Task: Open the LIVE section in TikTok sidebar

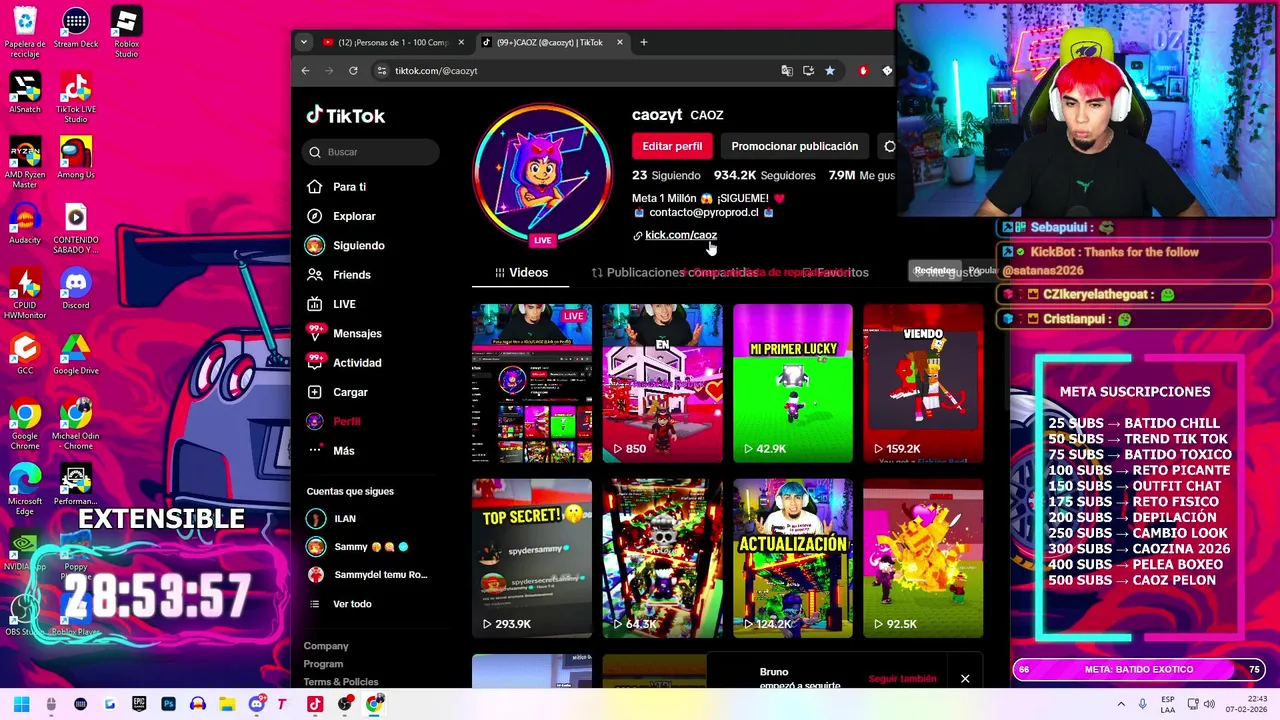Action: 332,304
